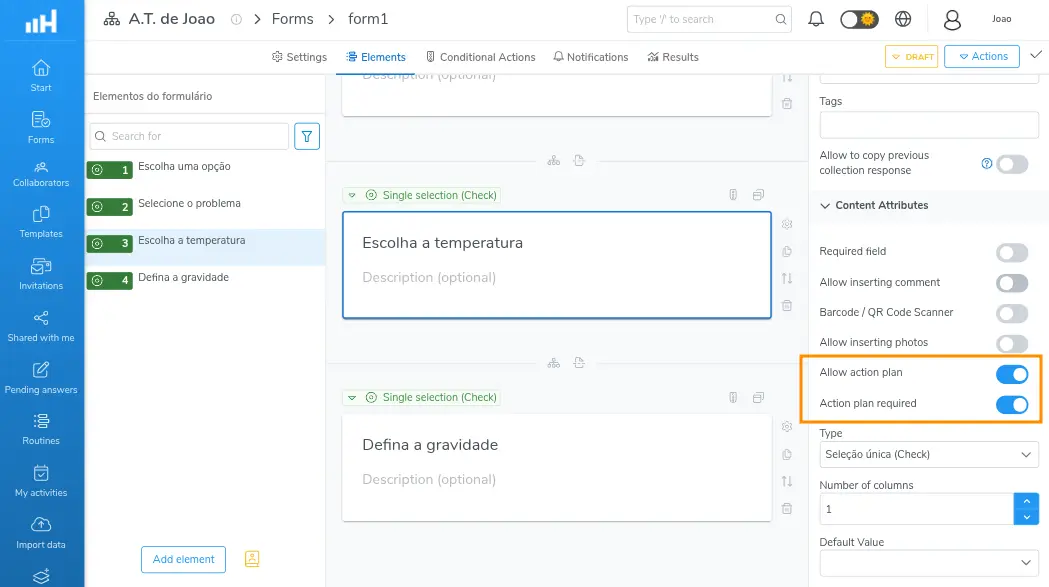Increase Number of columns value
The height and width of the screenshot is (587, 1049).
click(x=1026, y=501)
